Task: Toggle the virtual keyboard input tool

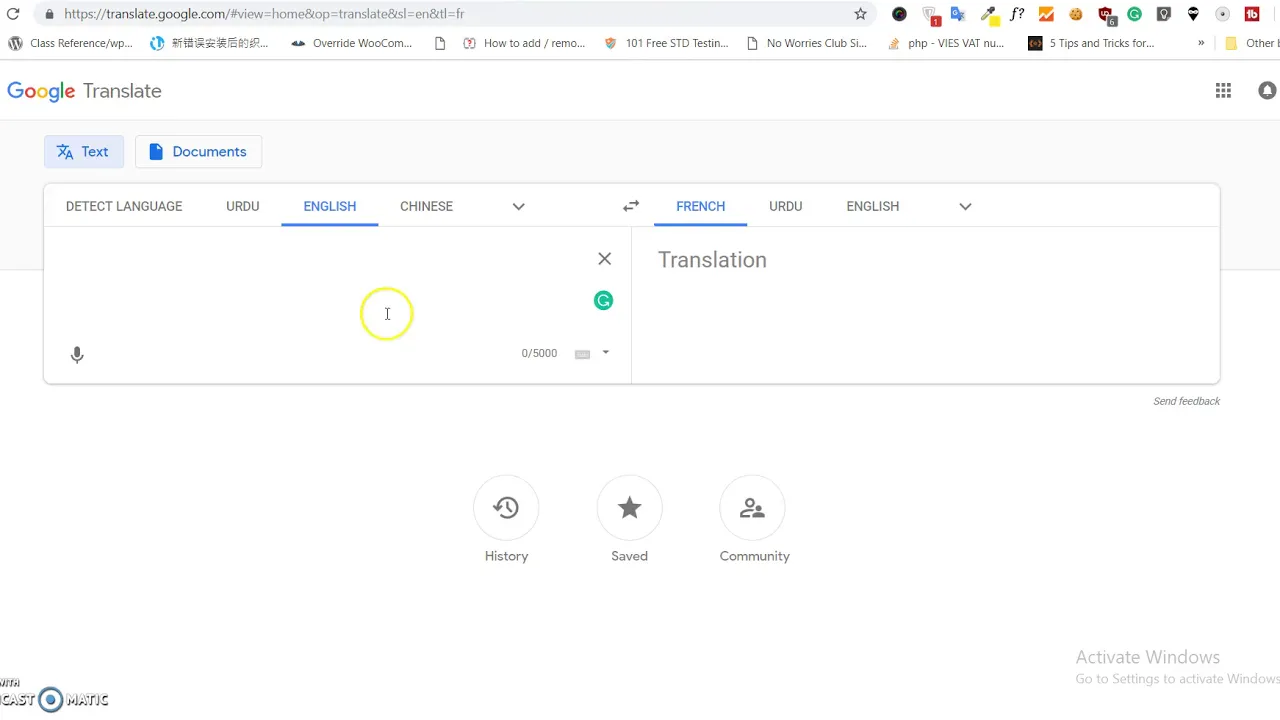Action: (582, 354)
